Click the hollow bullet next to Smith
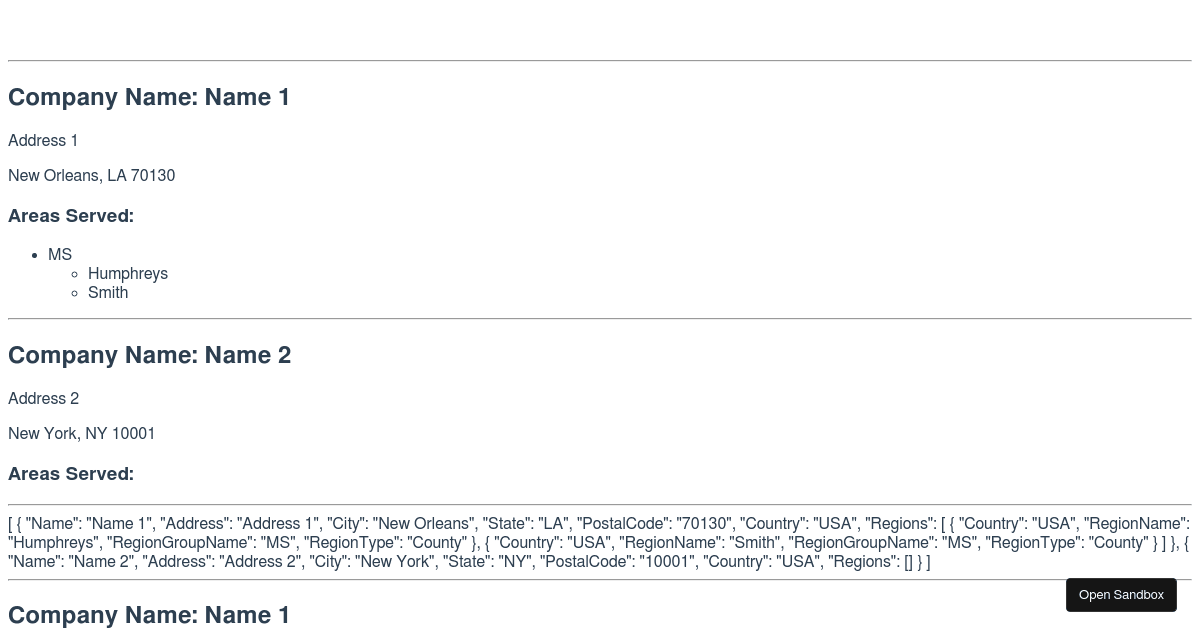Viewport: 1200px width, 630px height. click(x=75, y=293)
